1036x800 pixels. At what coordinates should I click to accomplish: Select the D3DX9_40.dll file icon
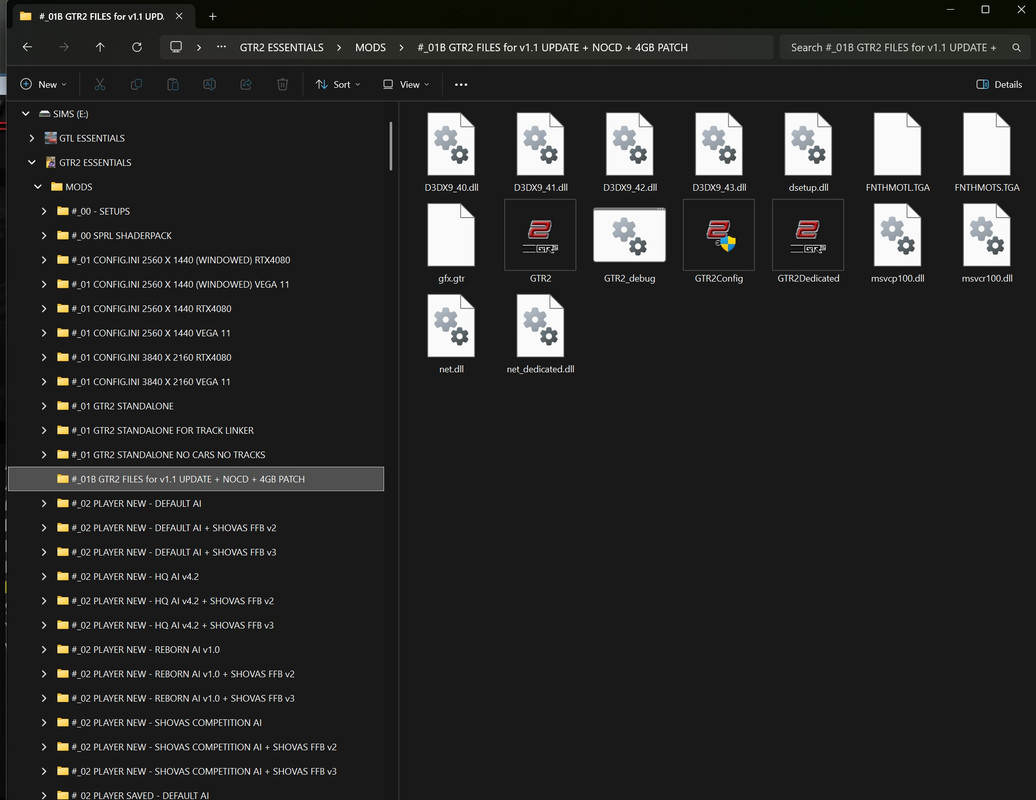[x=451, y=144]
